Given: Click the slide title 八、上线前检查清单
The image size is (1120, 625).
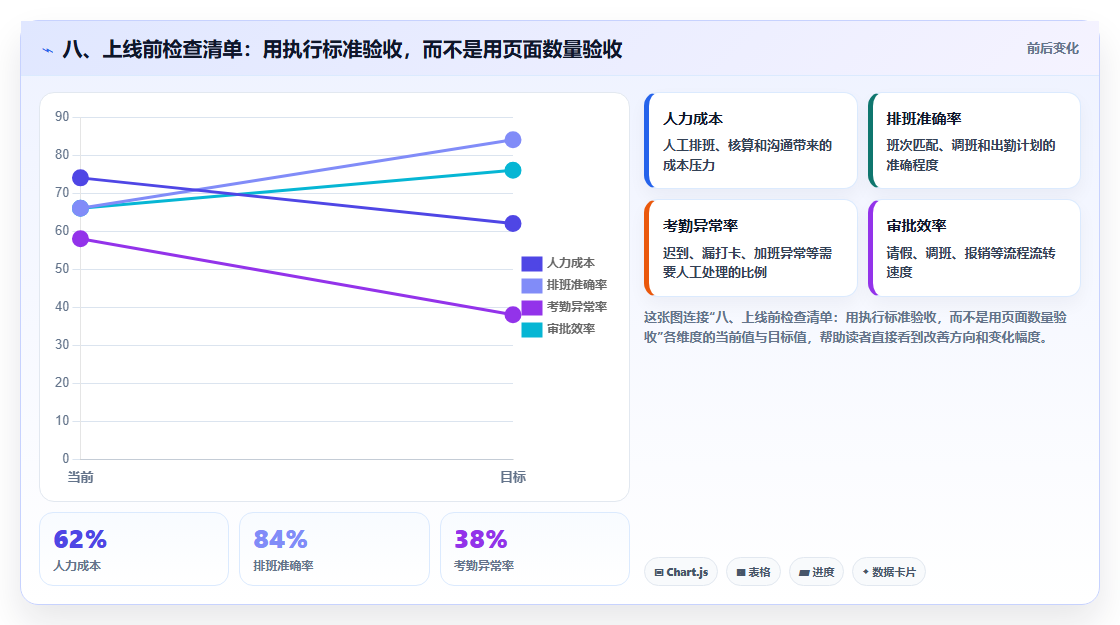Looking at the screenshot, I should [343, 49].
